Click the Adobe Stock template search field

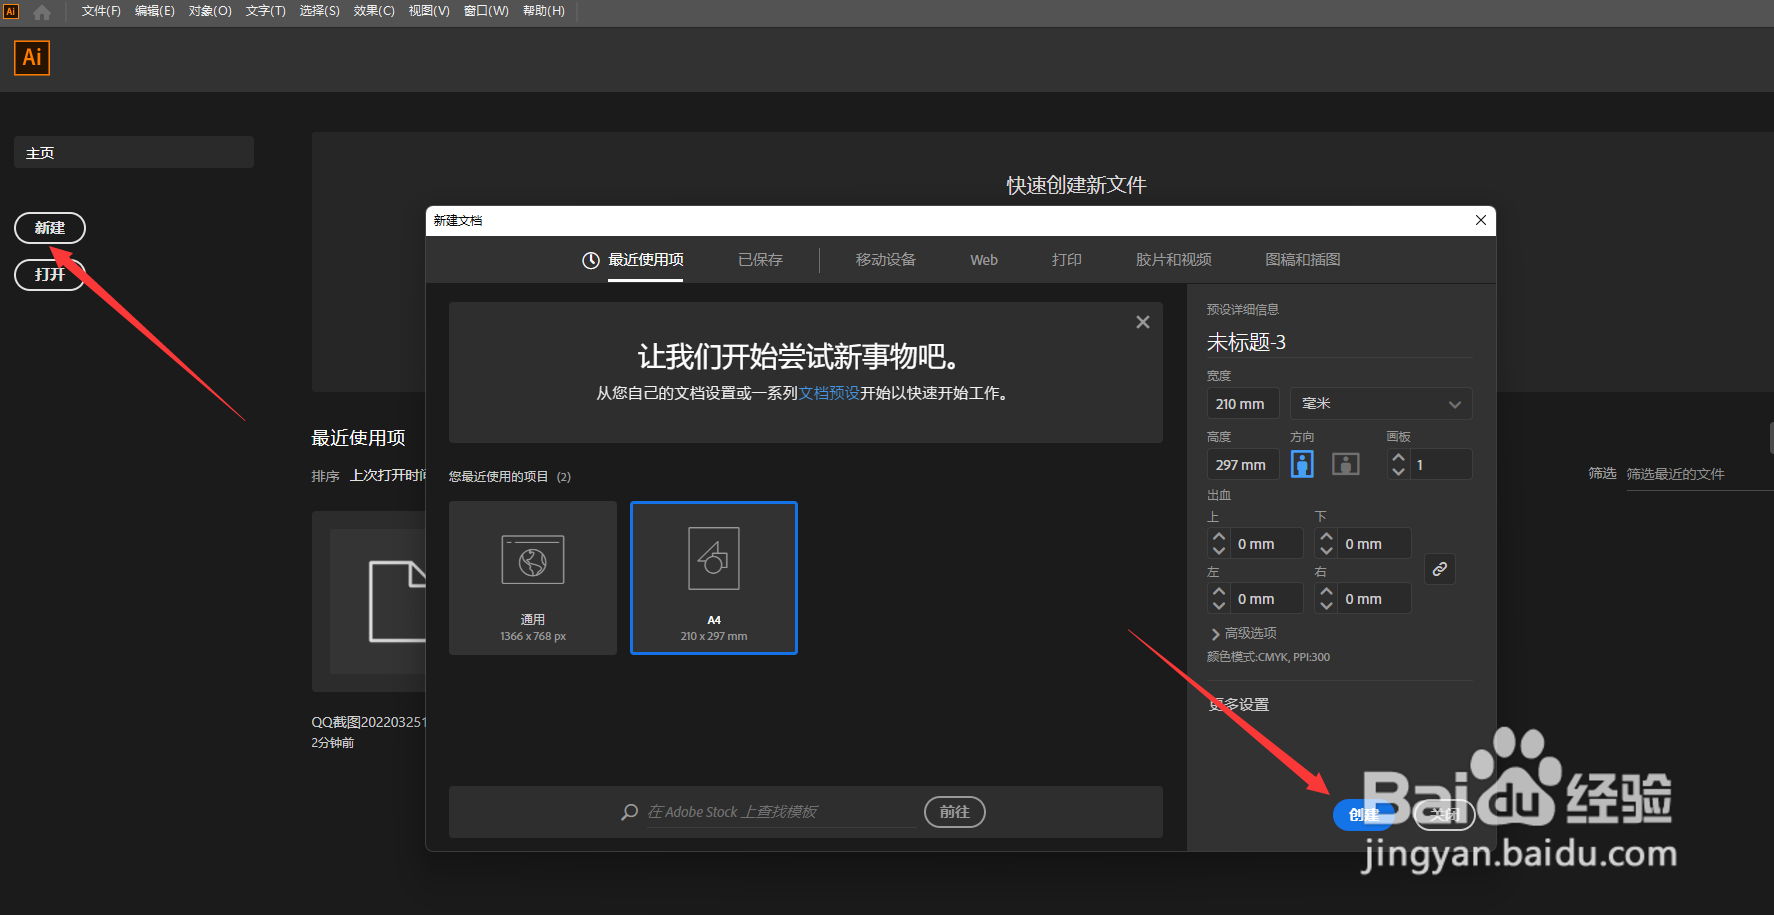coord(781,812)
